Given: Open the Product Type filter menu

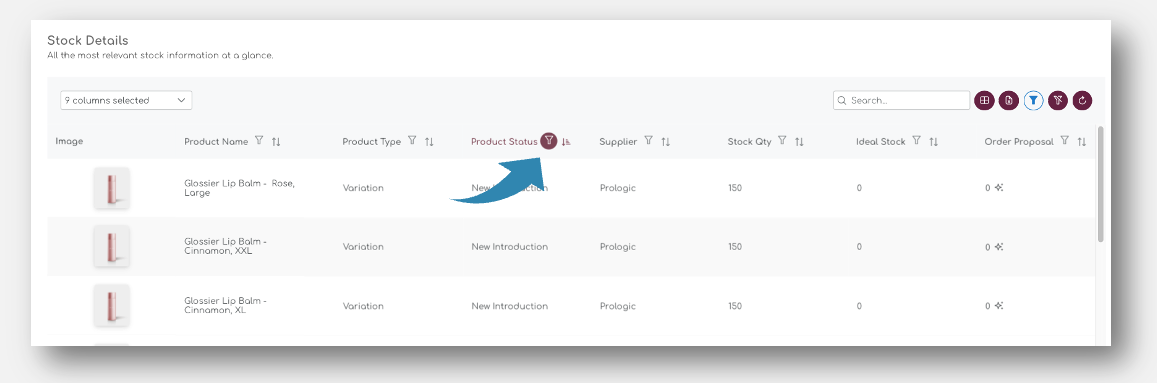Looking at the screenshot, I should [x=412, y=141].
